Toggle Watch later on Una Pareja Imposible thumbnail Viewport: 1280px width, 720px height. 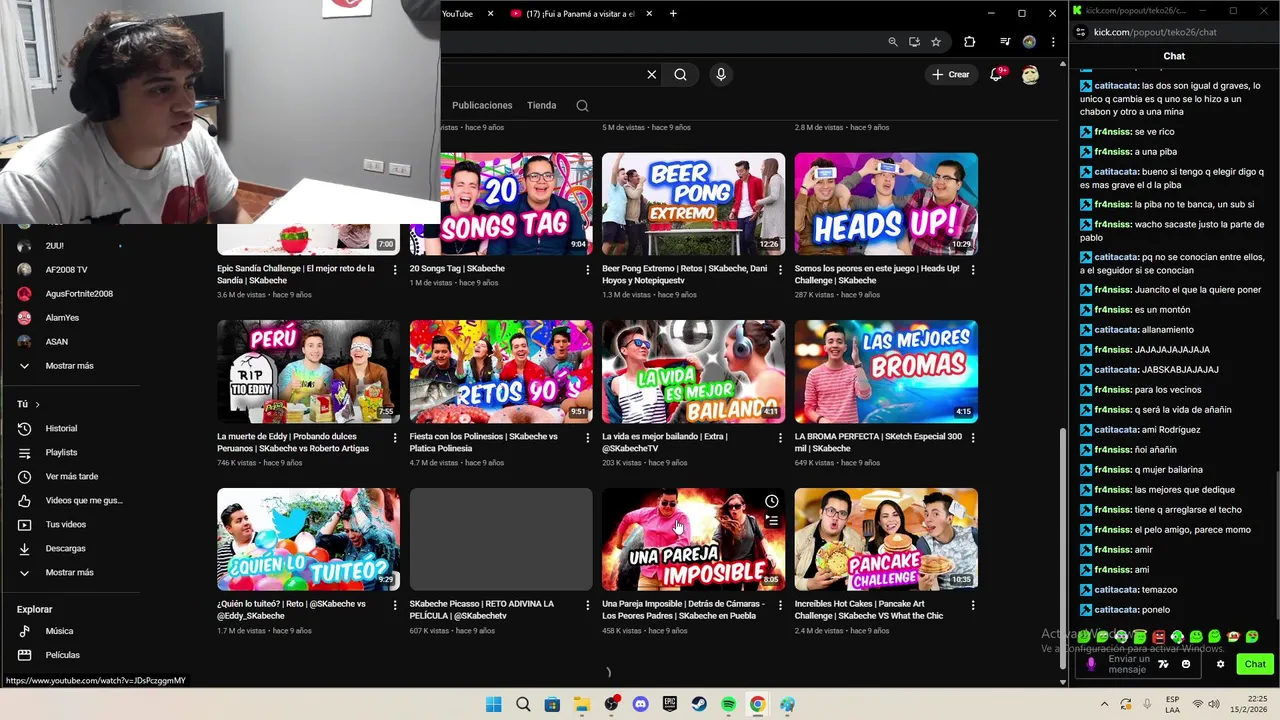point(772,501)
